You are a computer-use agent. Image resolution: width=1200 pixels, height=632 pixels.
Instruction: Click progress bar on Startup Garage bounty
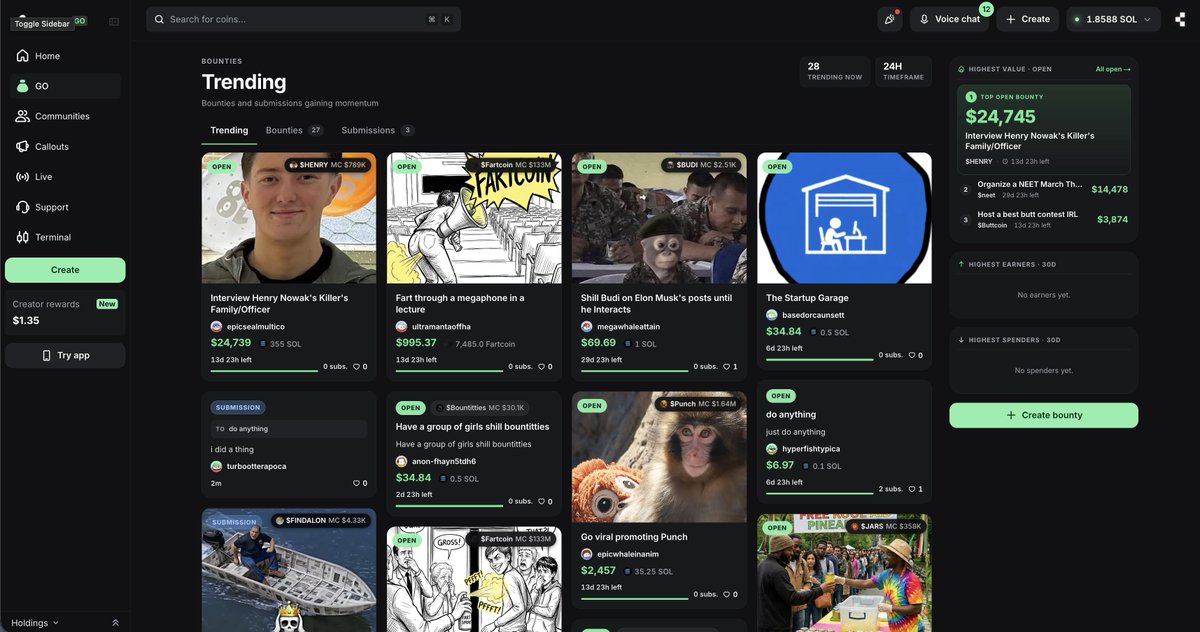point(820,359)
